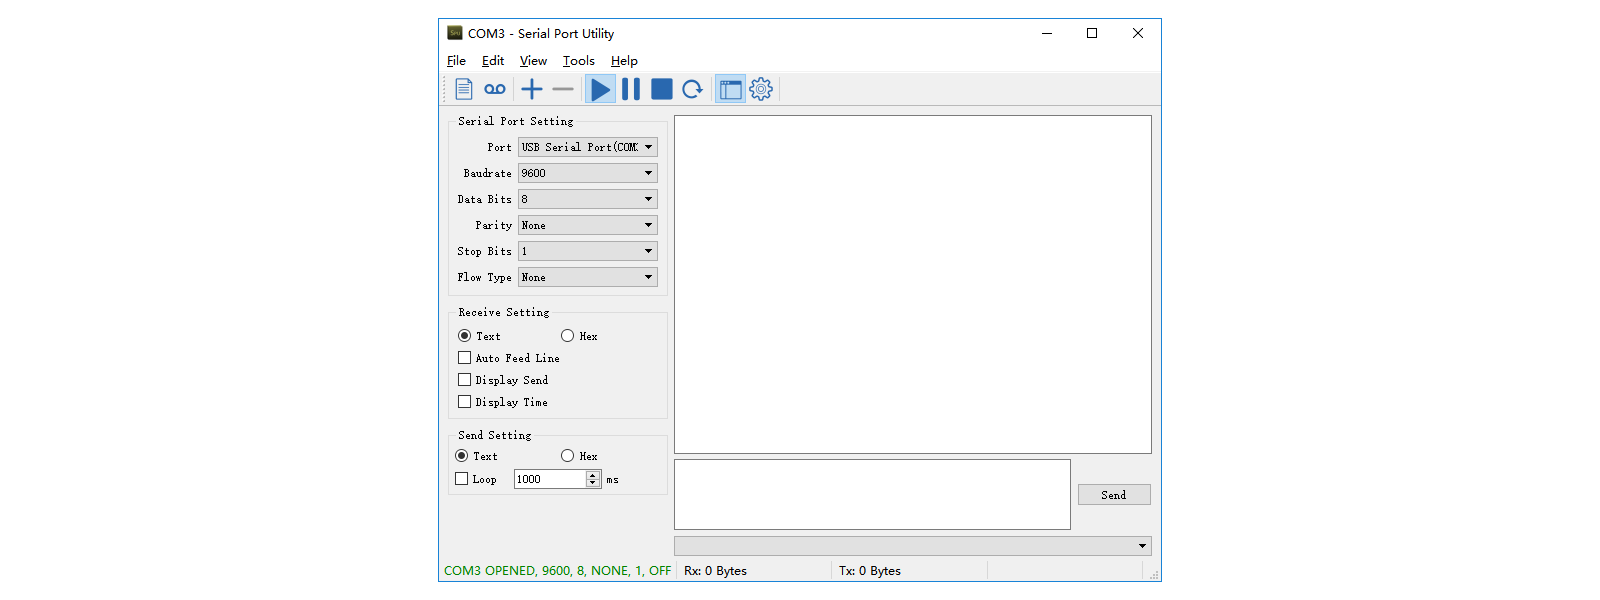Click the "Serial Port Setting" group label
1600x600 pixels.
[x=516, y=121]
